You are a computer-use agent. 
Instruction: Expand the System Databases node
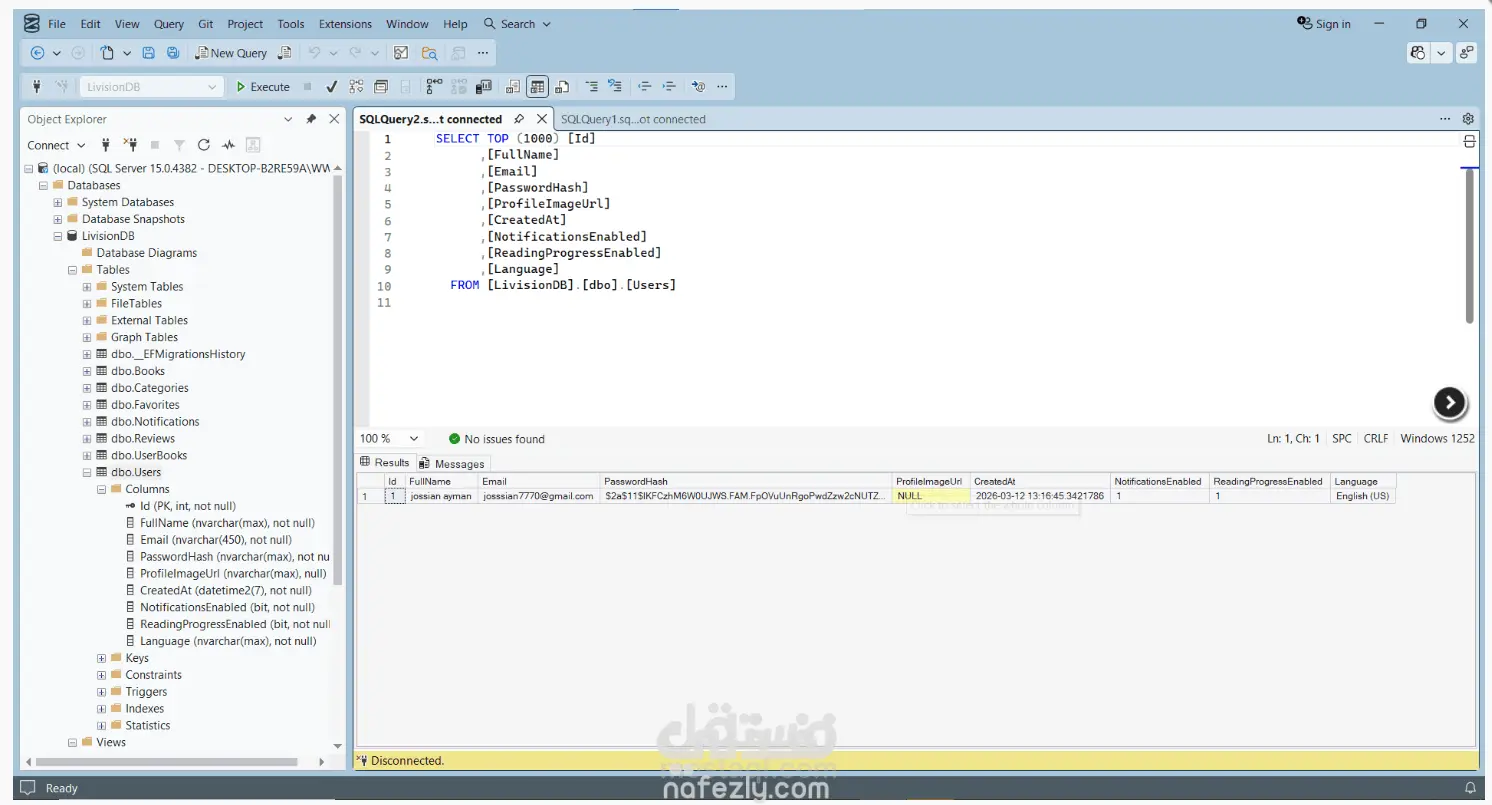click(x=57, y=202)
